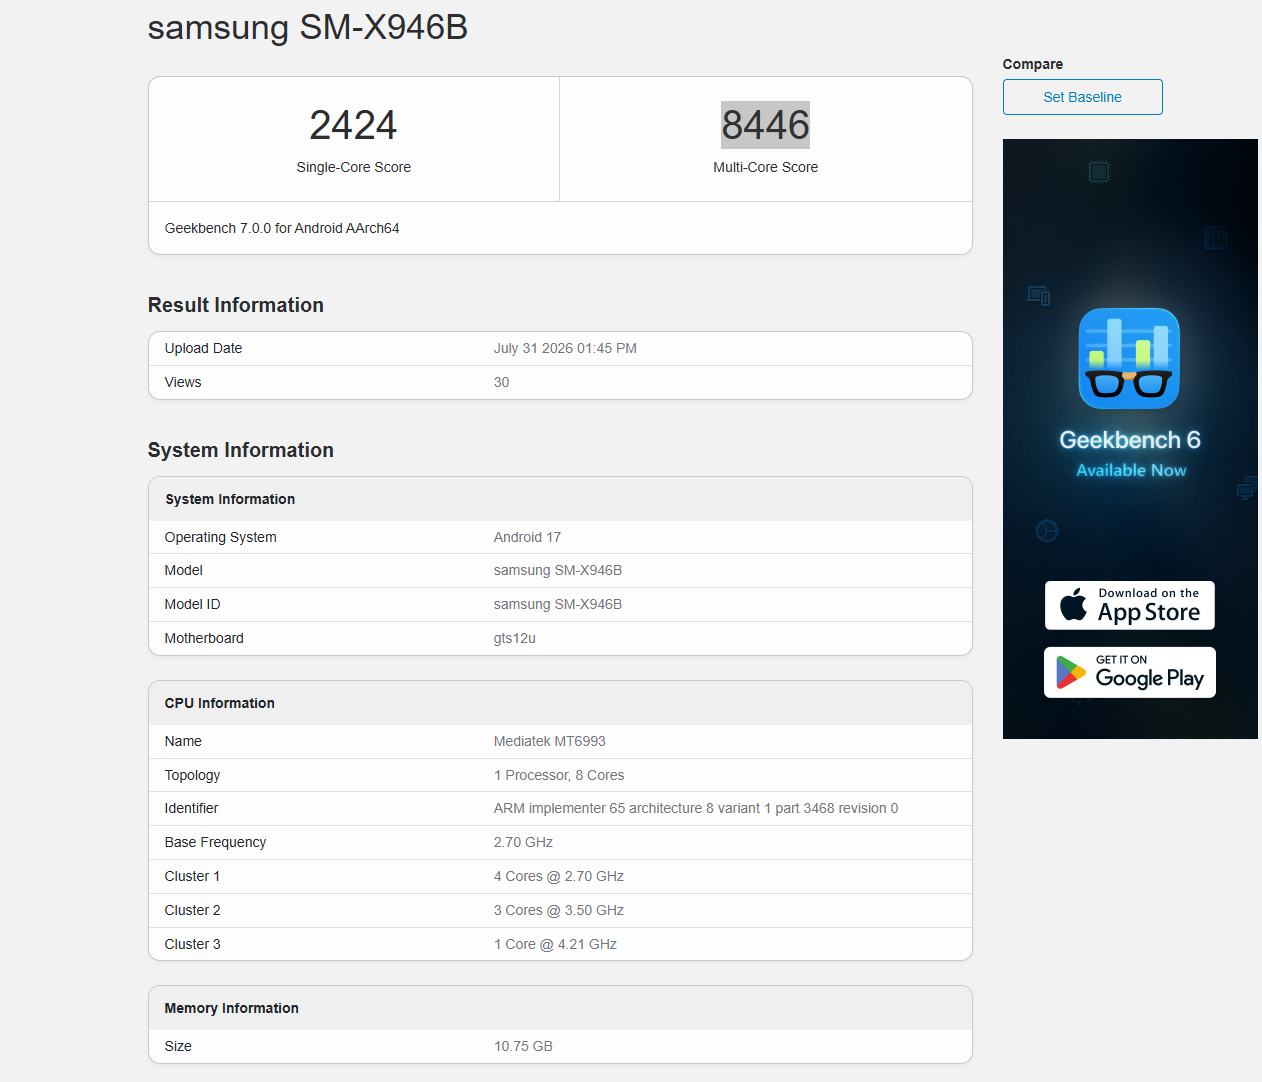The image size is (1262, 1082).
Task: Click memory size value '10.75 GB'
Action: (523, 1046)
